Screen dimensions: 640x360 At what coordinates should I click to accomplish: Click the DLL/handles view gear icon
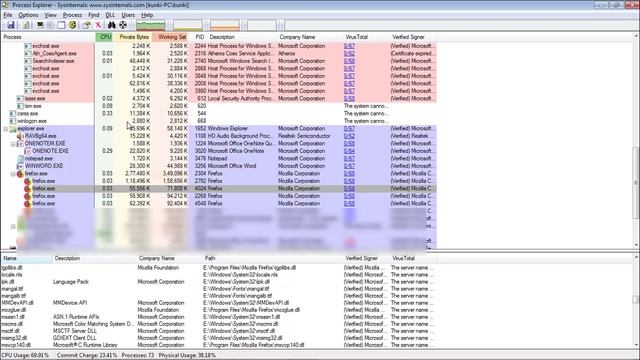(73, 25)
